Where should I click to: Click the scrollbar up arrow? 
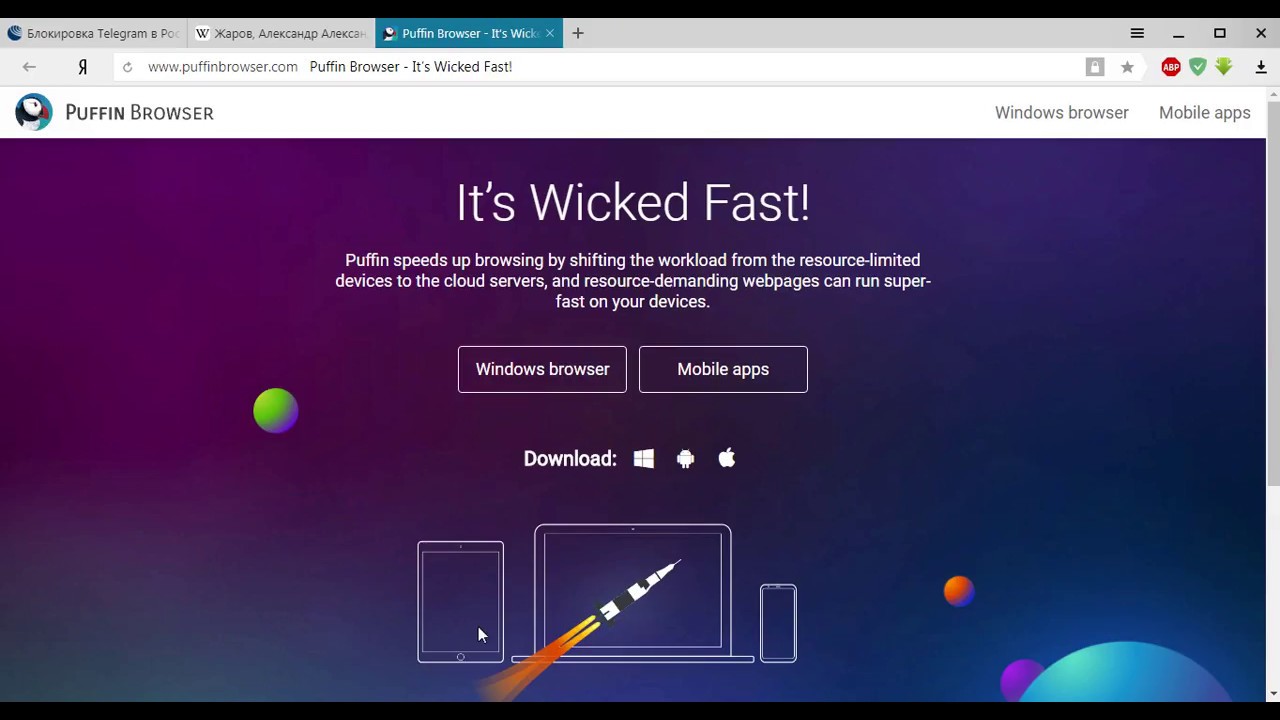coord(1273,94)
